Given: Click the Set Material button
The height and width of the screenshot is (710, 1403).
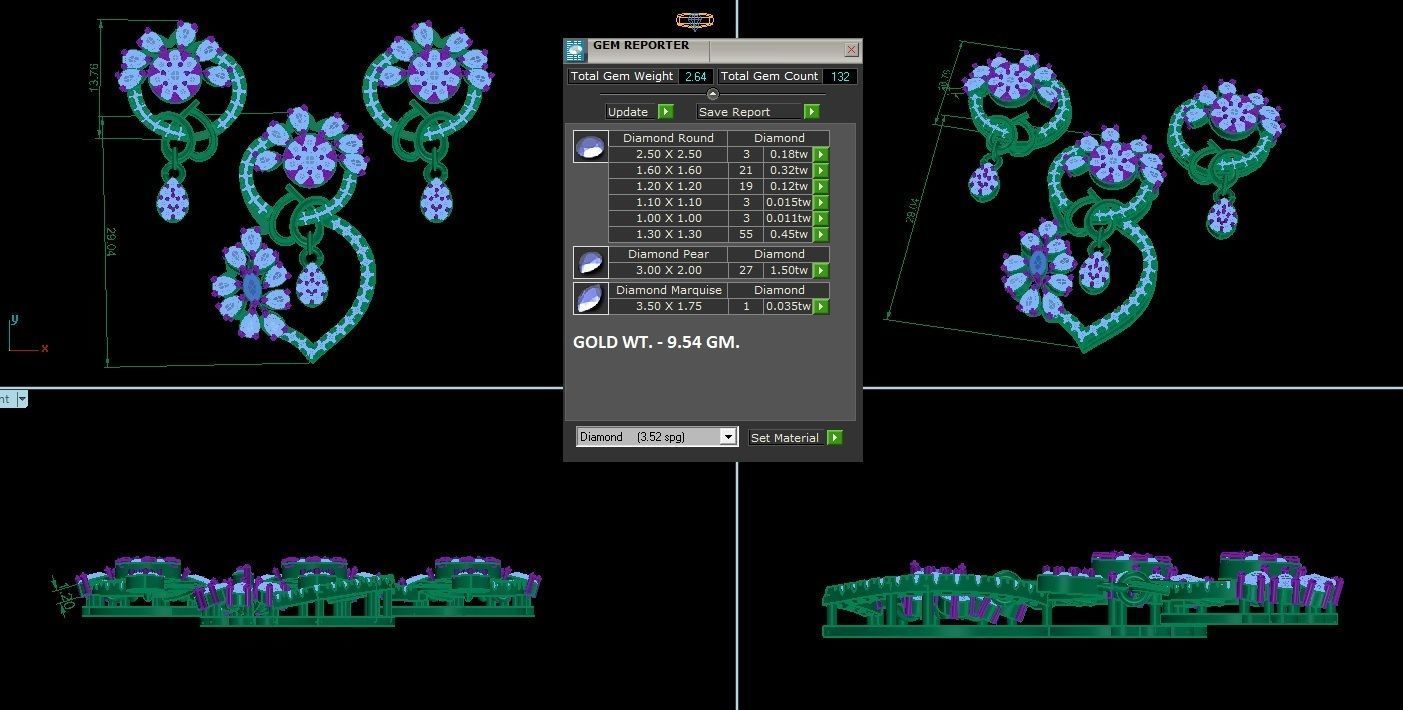Looking at the screenshot, I should click(785, 438).
